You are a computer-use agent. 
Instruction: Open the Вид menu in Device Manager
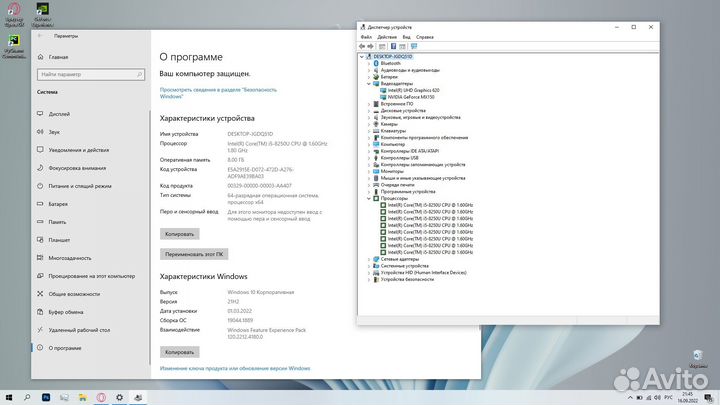coord(406,37)
